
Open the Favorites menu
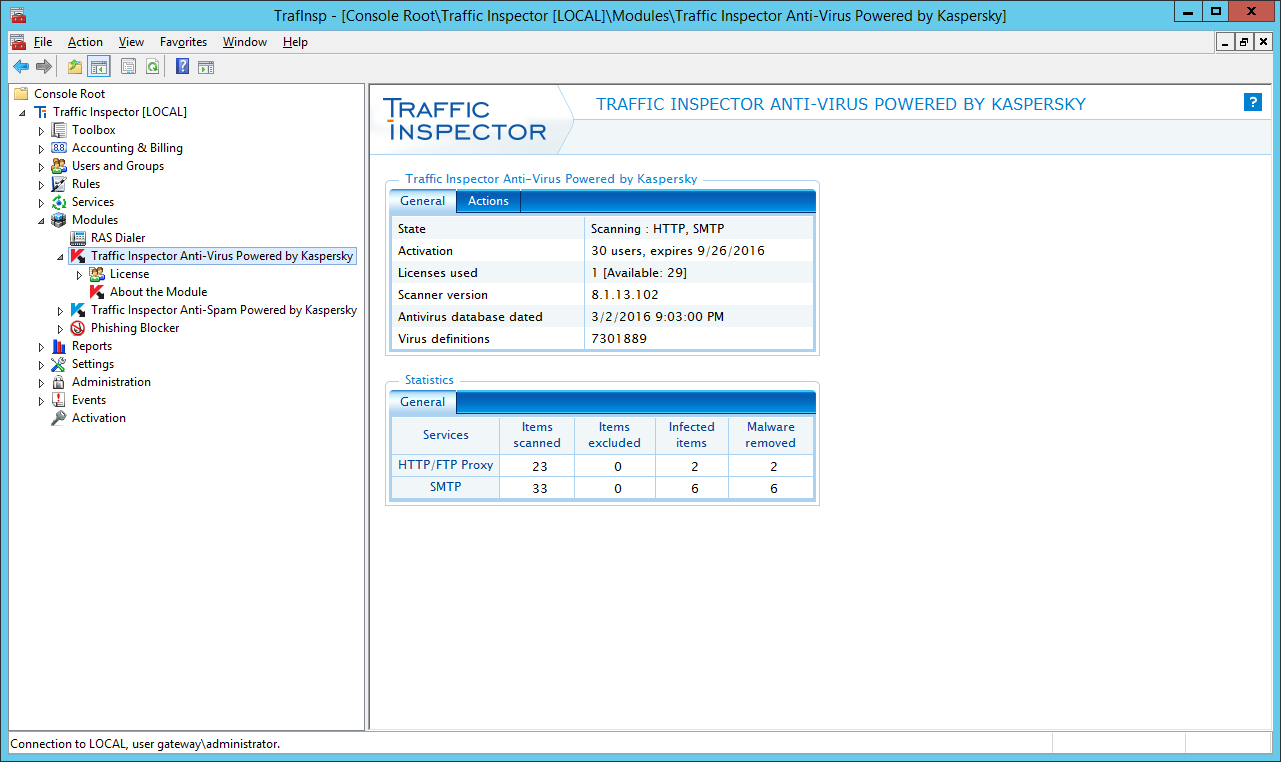coord(183,42)
